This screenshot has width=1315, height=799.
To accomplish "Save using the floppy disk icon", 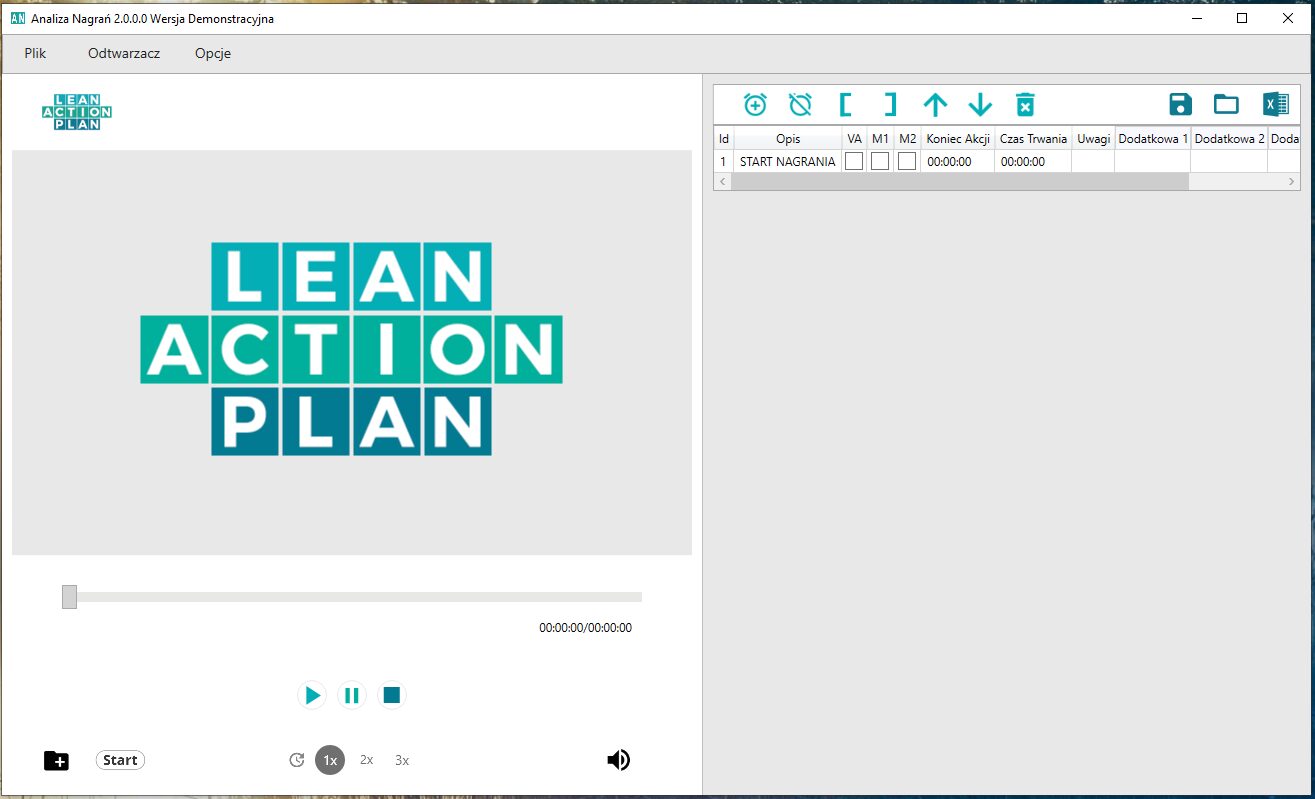I will (1180, 104).
